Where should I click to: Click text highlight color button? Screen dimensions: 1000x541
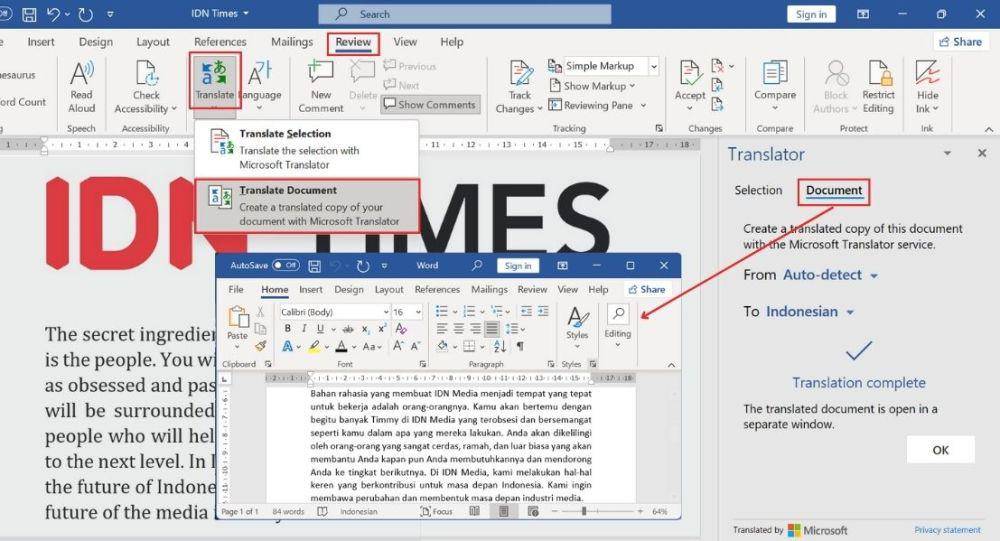coord(314,346)
